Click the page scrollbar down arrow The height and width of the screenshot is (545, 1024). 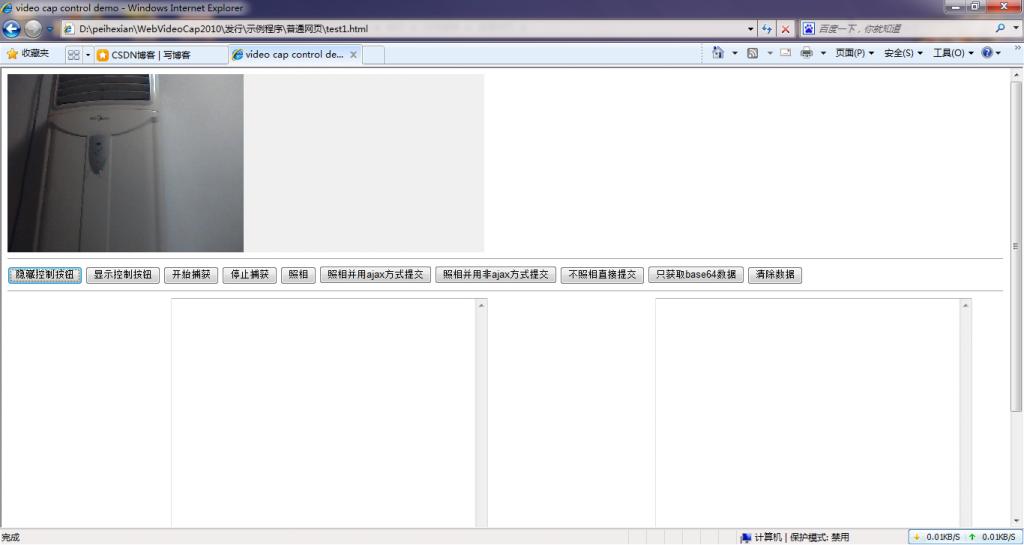click(x=1016, y=521)
